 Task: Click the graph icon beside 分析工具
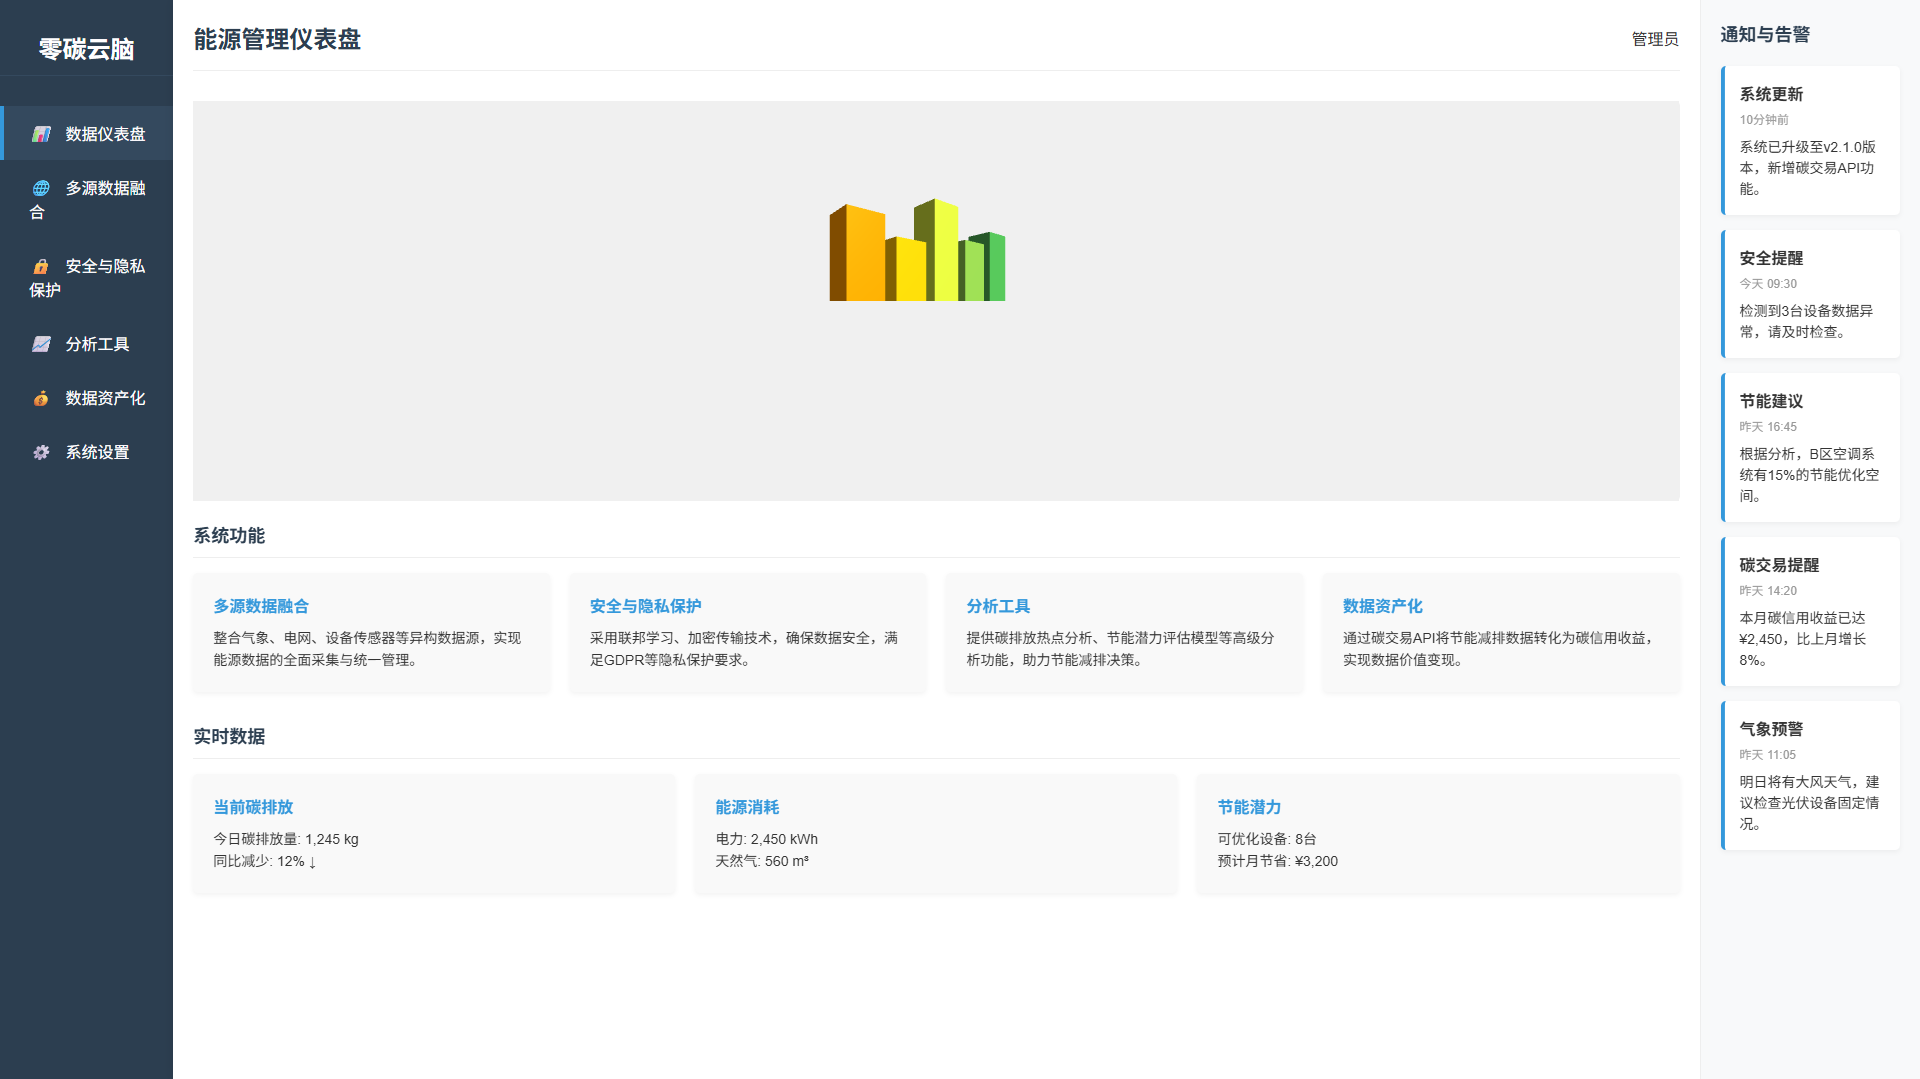click(x=41, y=344)
